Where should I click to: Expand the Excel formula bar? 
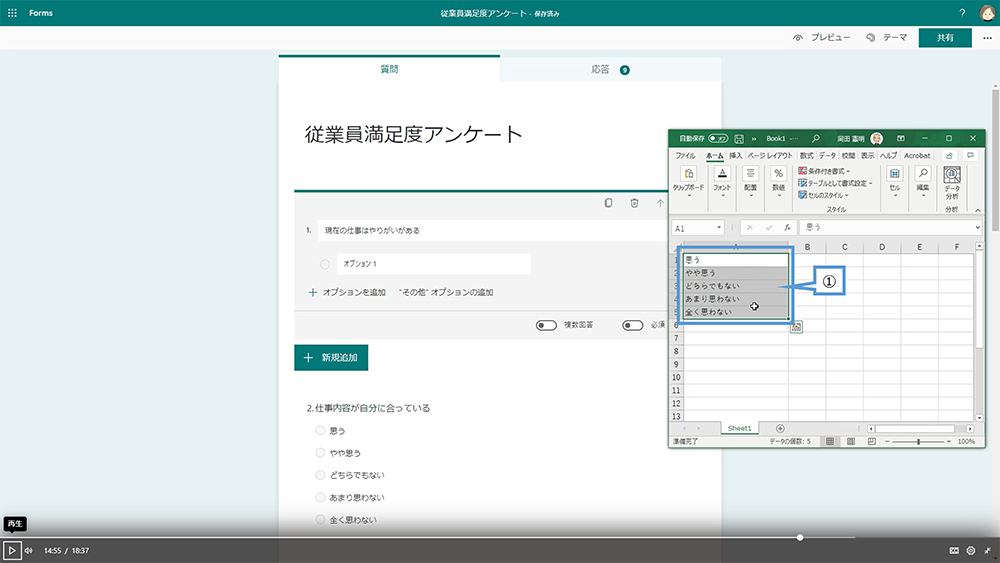[978, 228]
